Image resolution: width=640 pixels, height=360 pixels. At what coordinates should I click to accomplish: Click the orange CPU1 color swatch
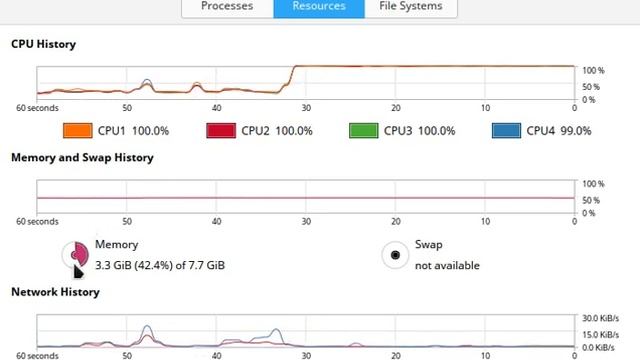point(78,131)
